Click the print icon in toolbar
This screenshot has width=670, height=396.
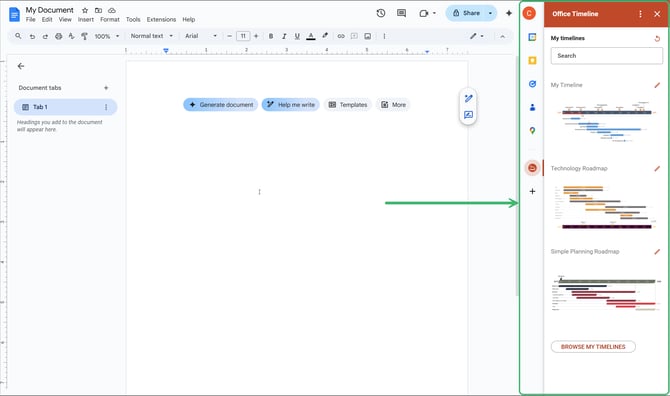(59, 36)
